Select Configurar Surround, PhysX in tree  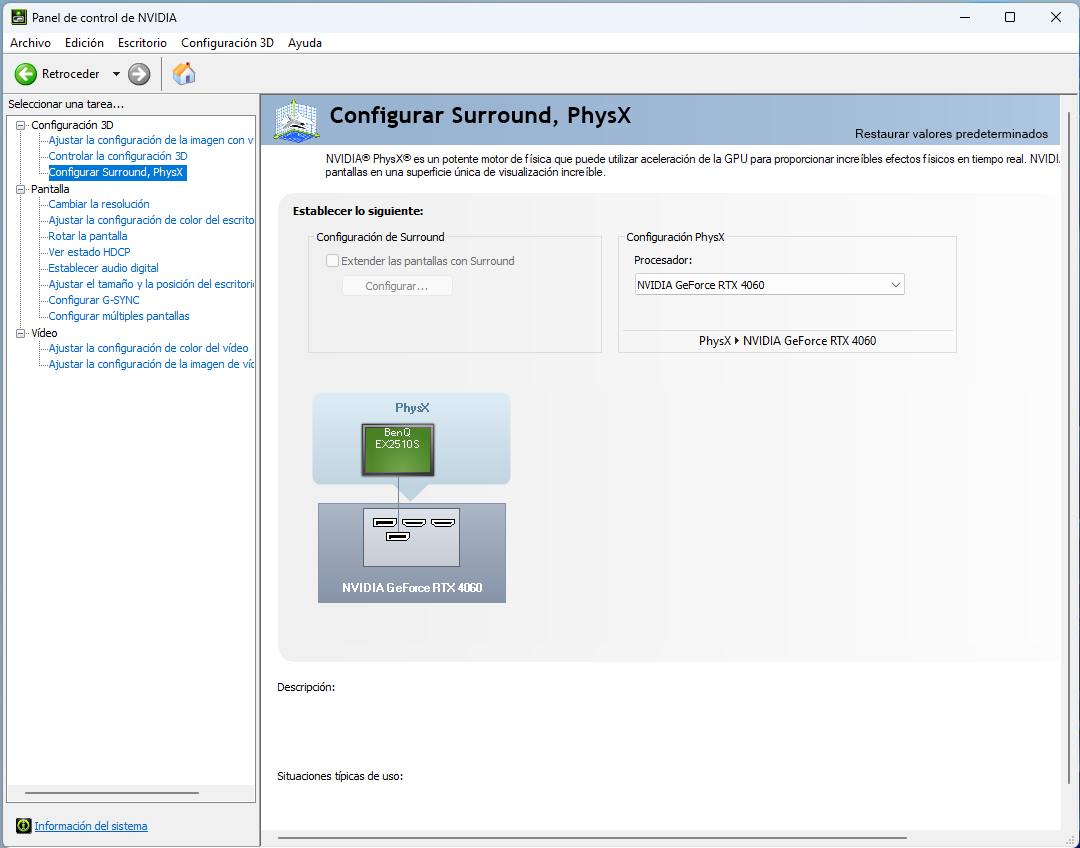(116, 172)
